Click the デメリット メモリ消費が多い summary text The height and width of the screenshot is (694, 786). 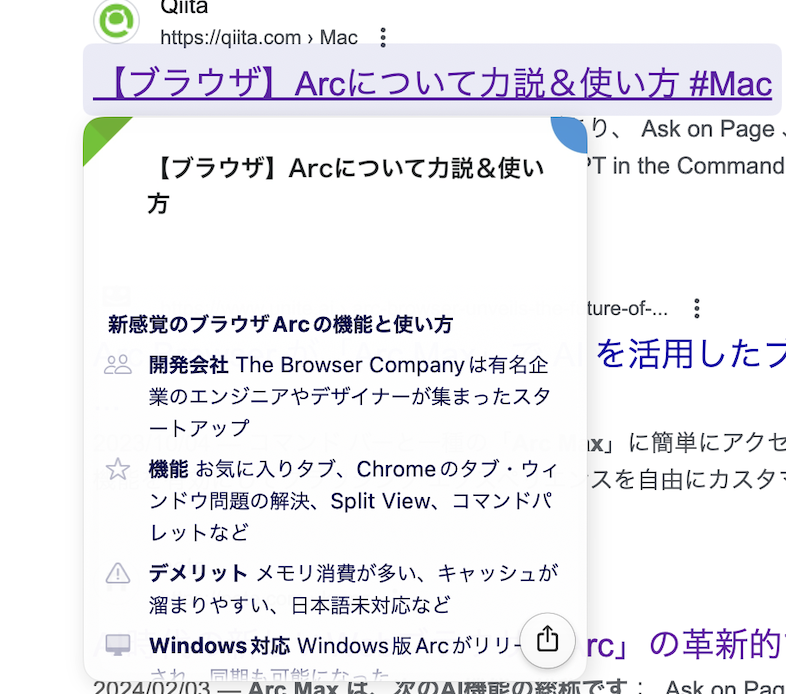pyautogui.click(x=353, y=589)
